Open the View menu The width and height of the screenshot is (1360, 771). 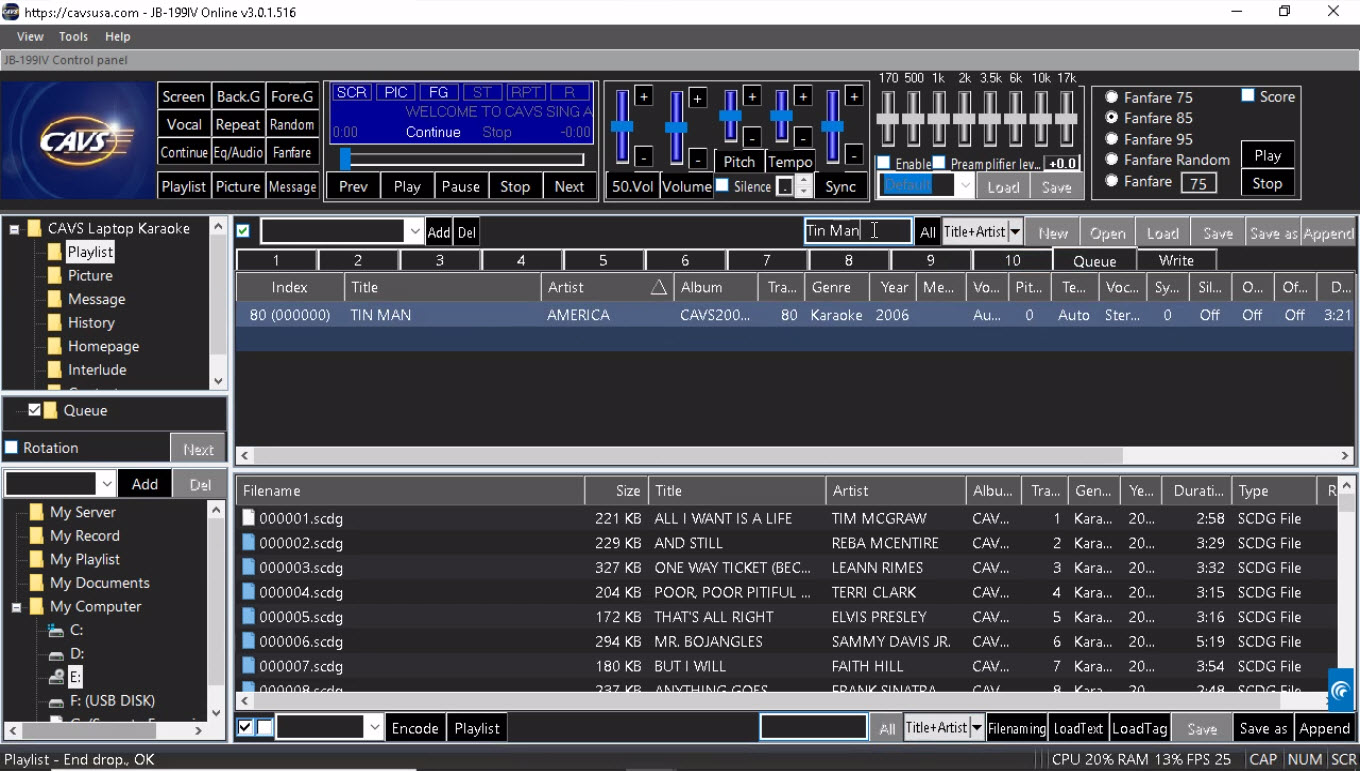[x=30, y=36]
